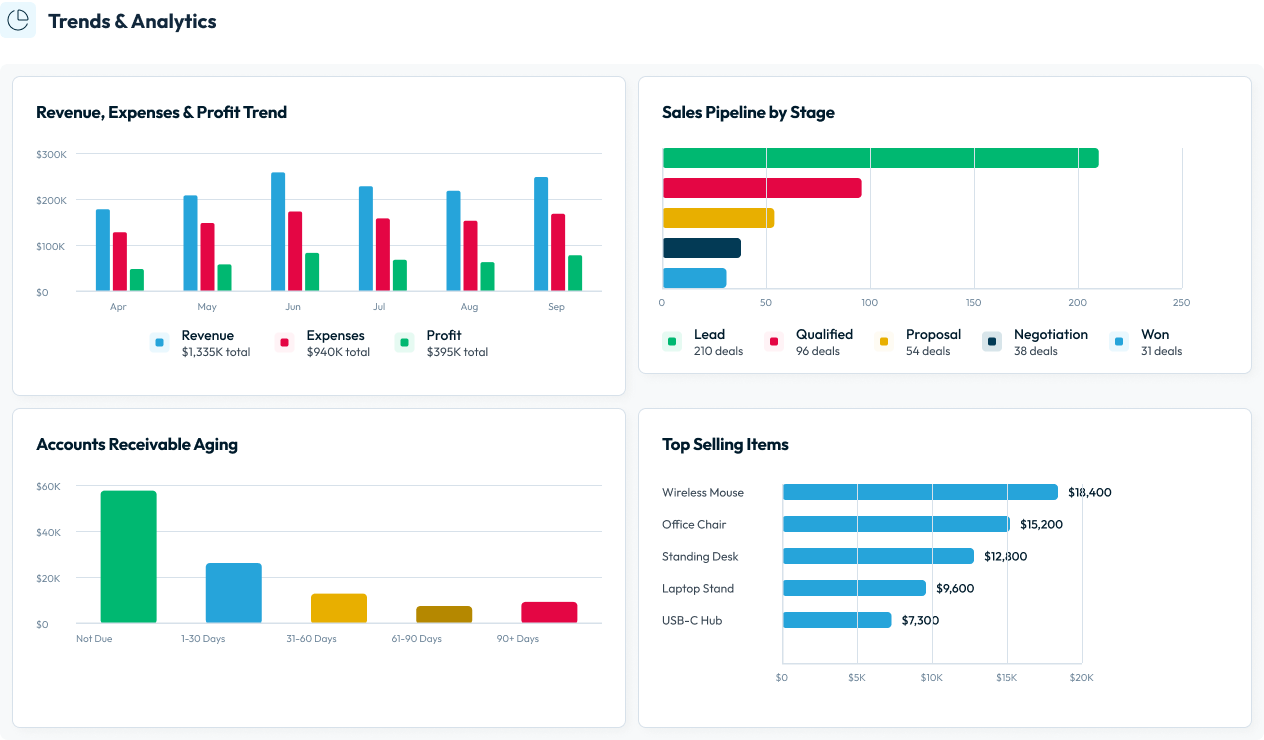Click the red 90+ Days aging bar

coord(549,613)
